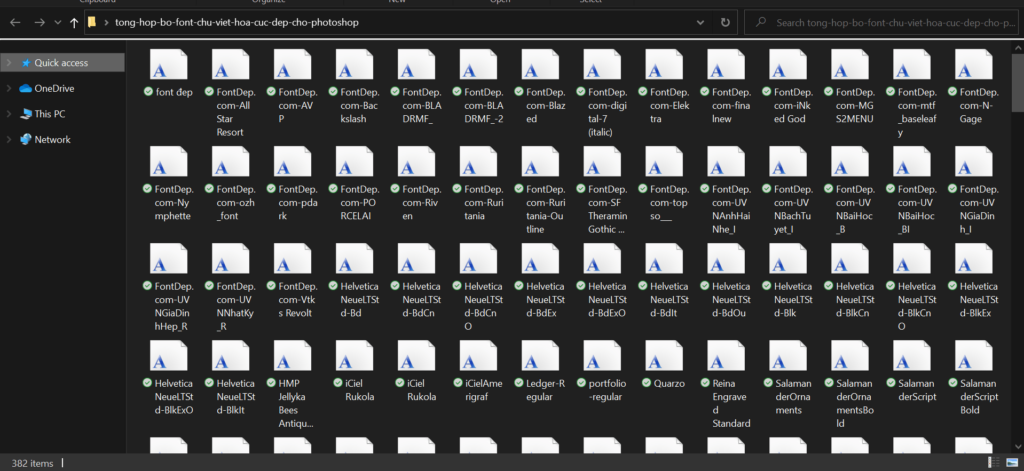Select FontDep.com-PORCELAI font file
Image resolution: width=1024 pixels, height=471 pixels.
pyautogui.click(x=354, y=182)
